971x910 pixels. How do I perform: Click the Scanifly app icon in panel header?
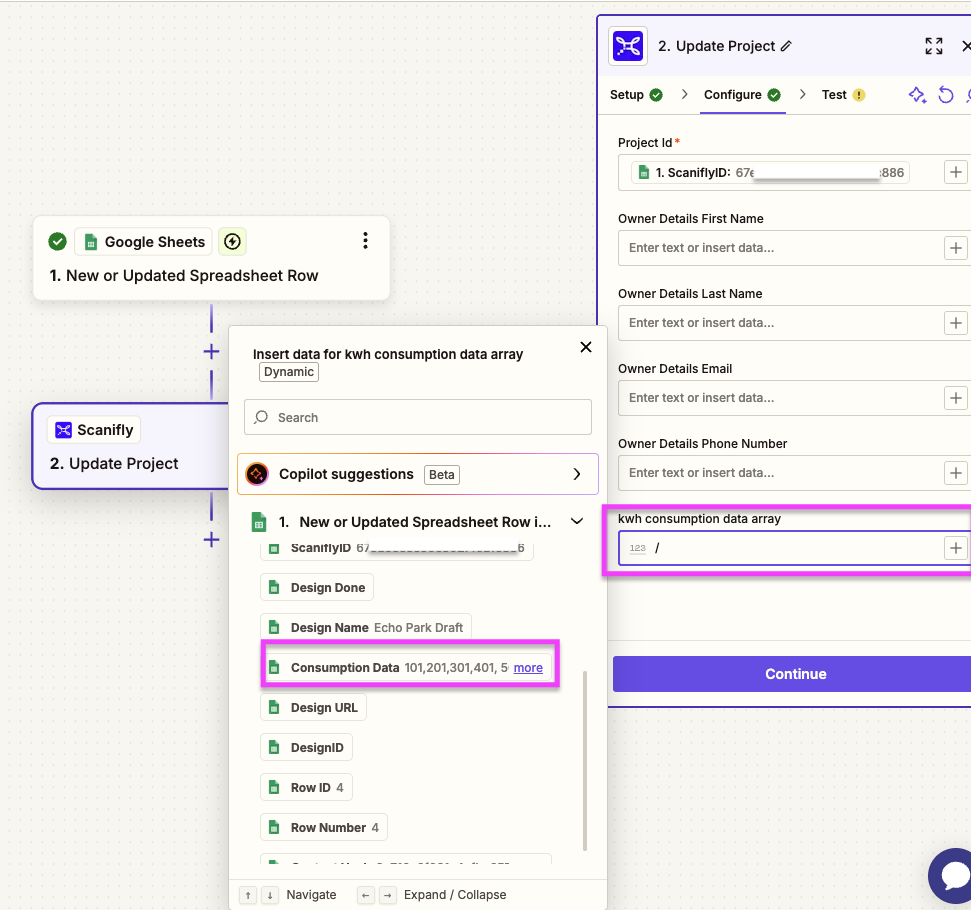628,46
